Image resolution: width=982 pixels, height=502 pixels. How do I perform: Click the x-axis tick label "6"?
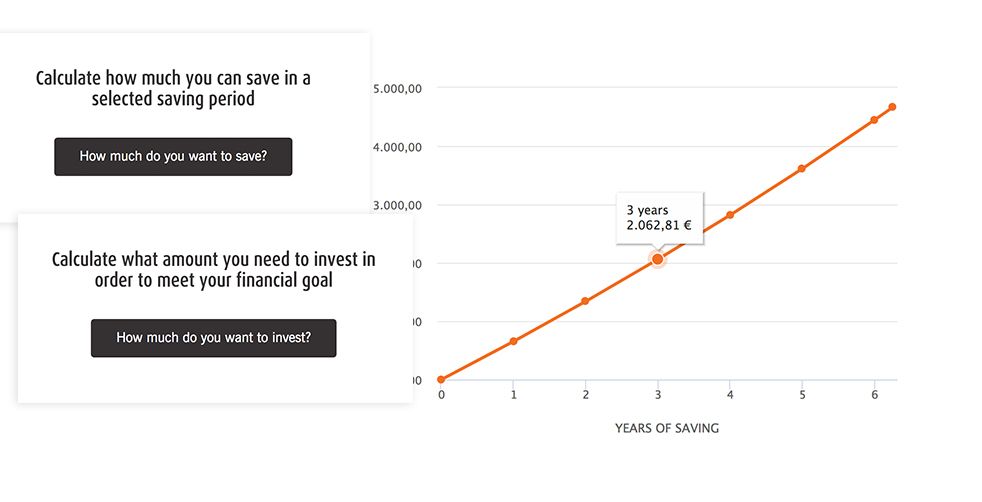tap(874, 395)
